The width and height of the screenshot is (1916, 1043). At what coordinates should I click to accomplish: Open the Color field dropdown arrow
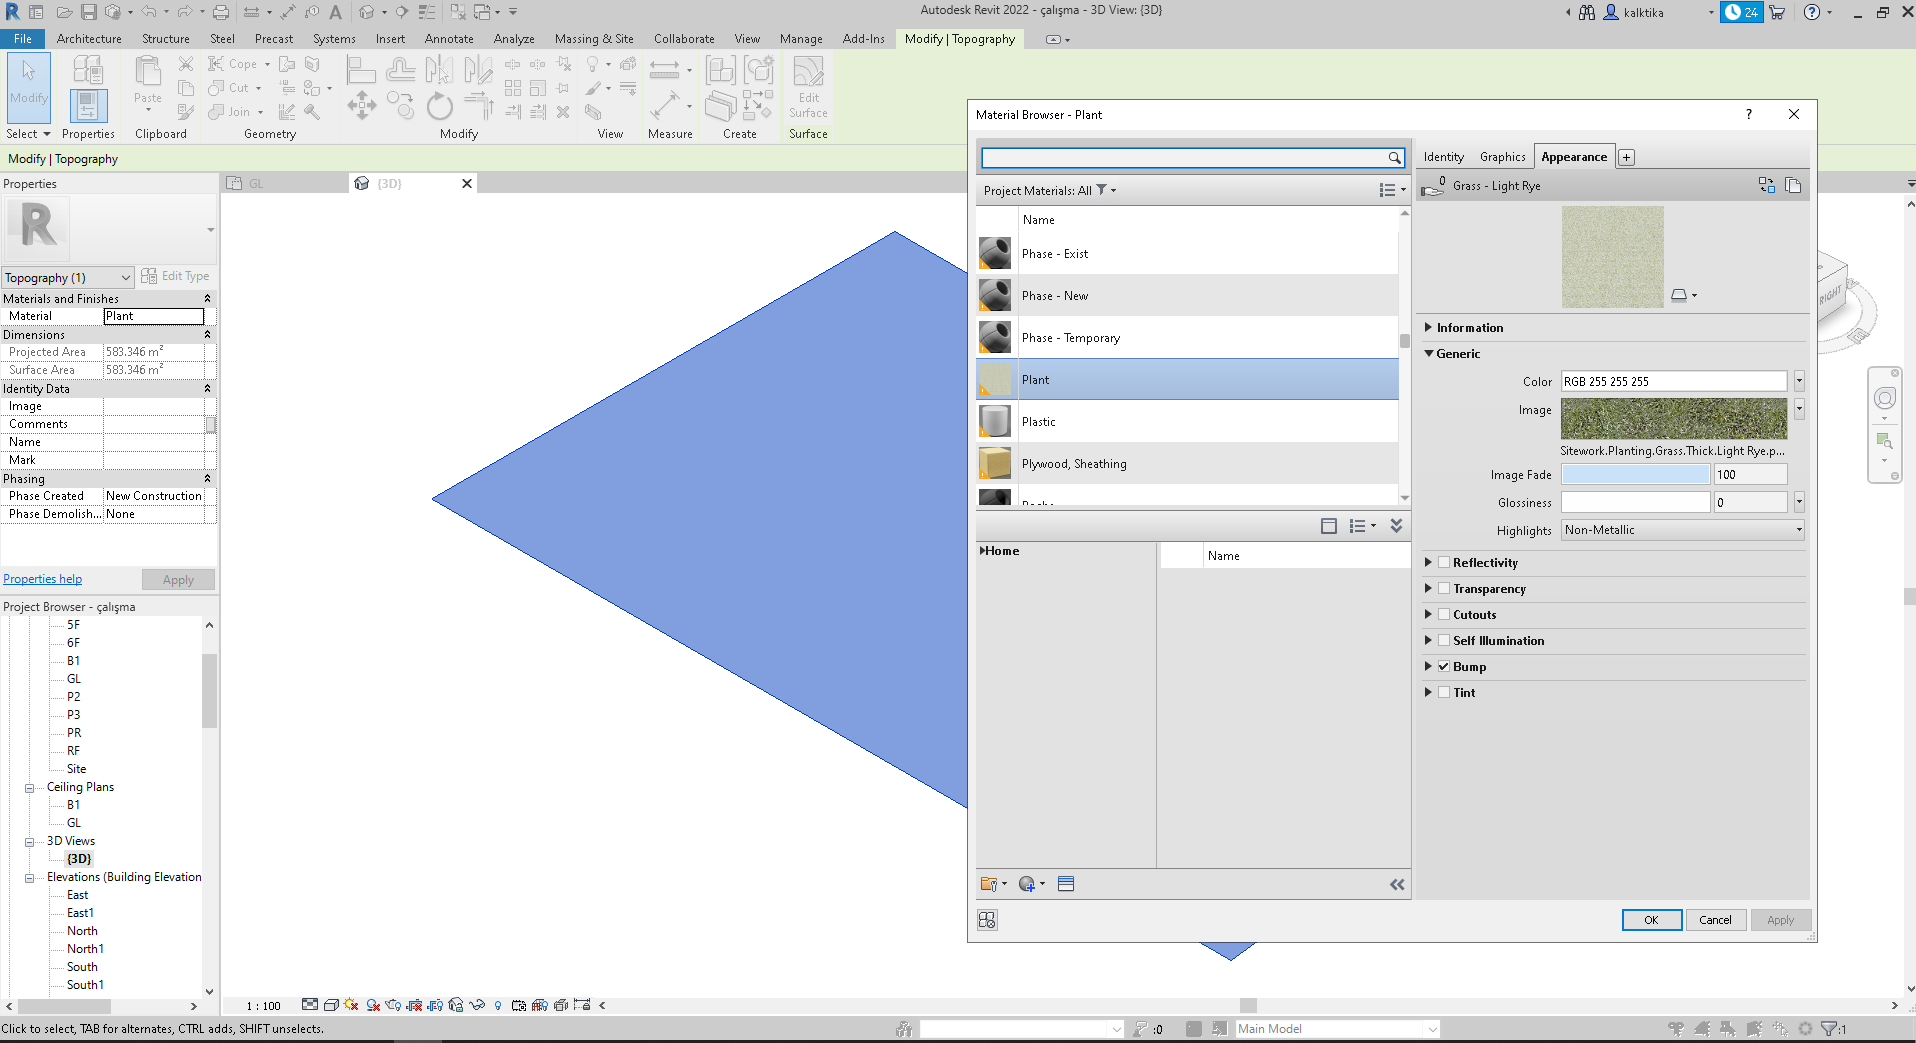click(1799, 381)
